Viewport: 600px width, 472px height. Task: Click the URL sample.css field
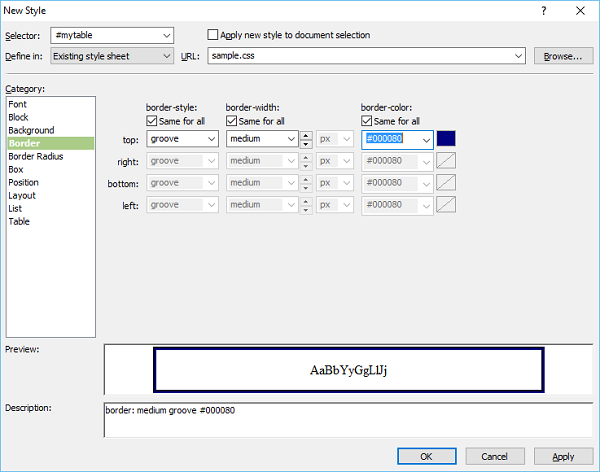pos(366,56)
